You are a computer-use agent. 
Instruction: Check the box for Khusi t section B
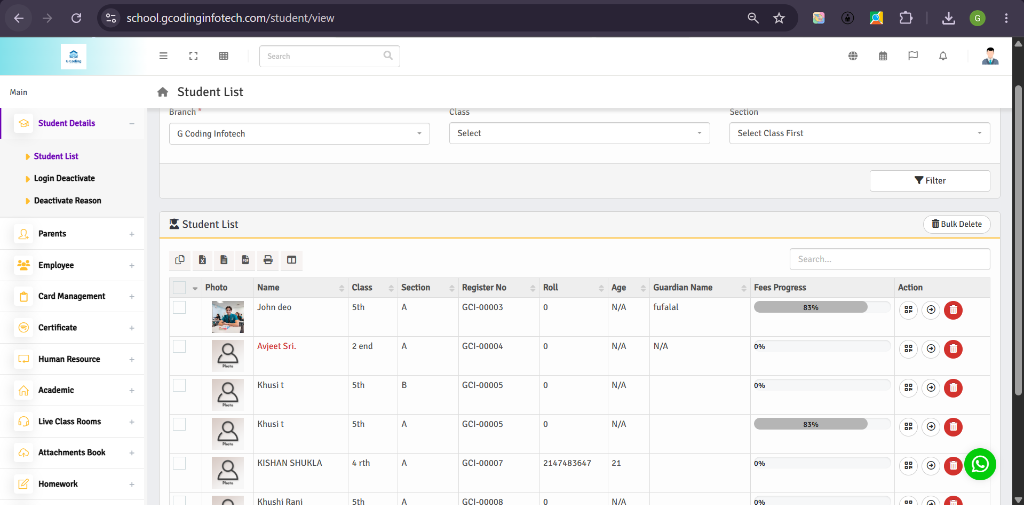(x=180, y=385)
